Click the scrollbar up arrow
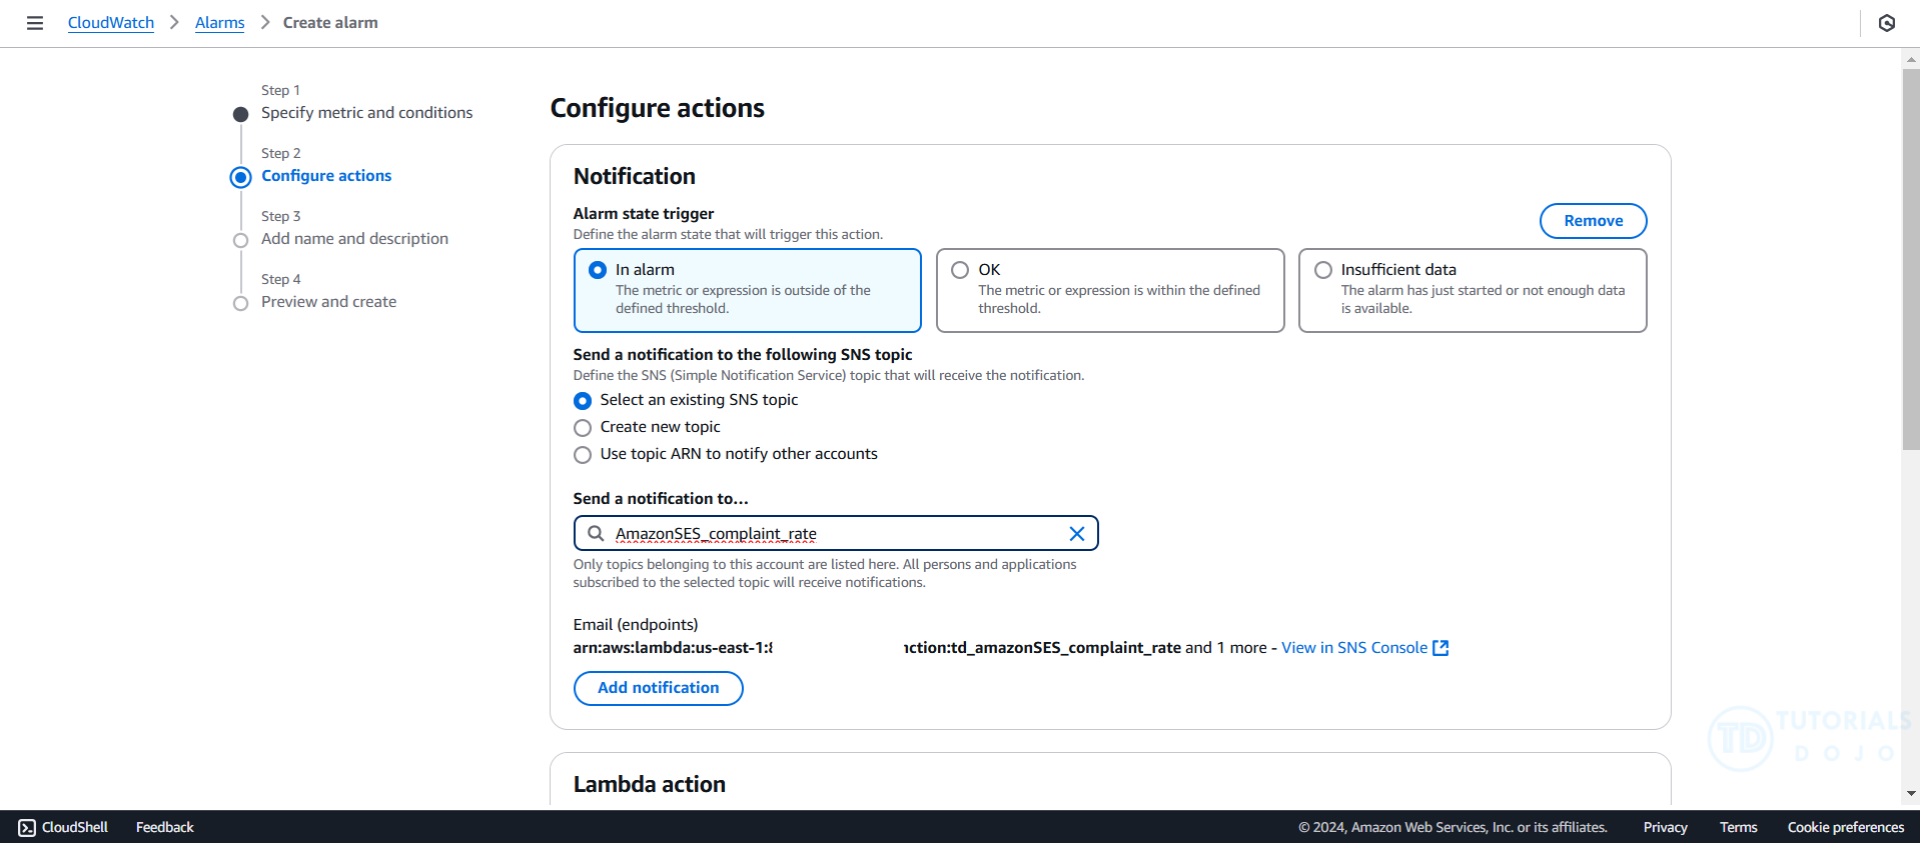This screenshot has height=843, width=1920. click(1911, 60)
